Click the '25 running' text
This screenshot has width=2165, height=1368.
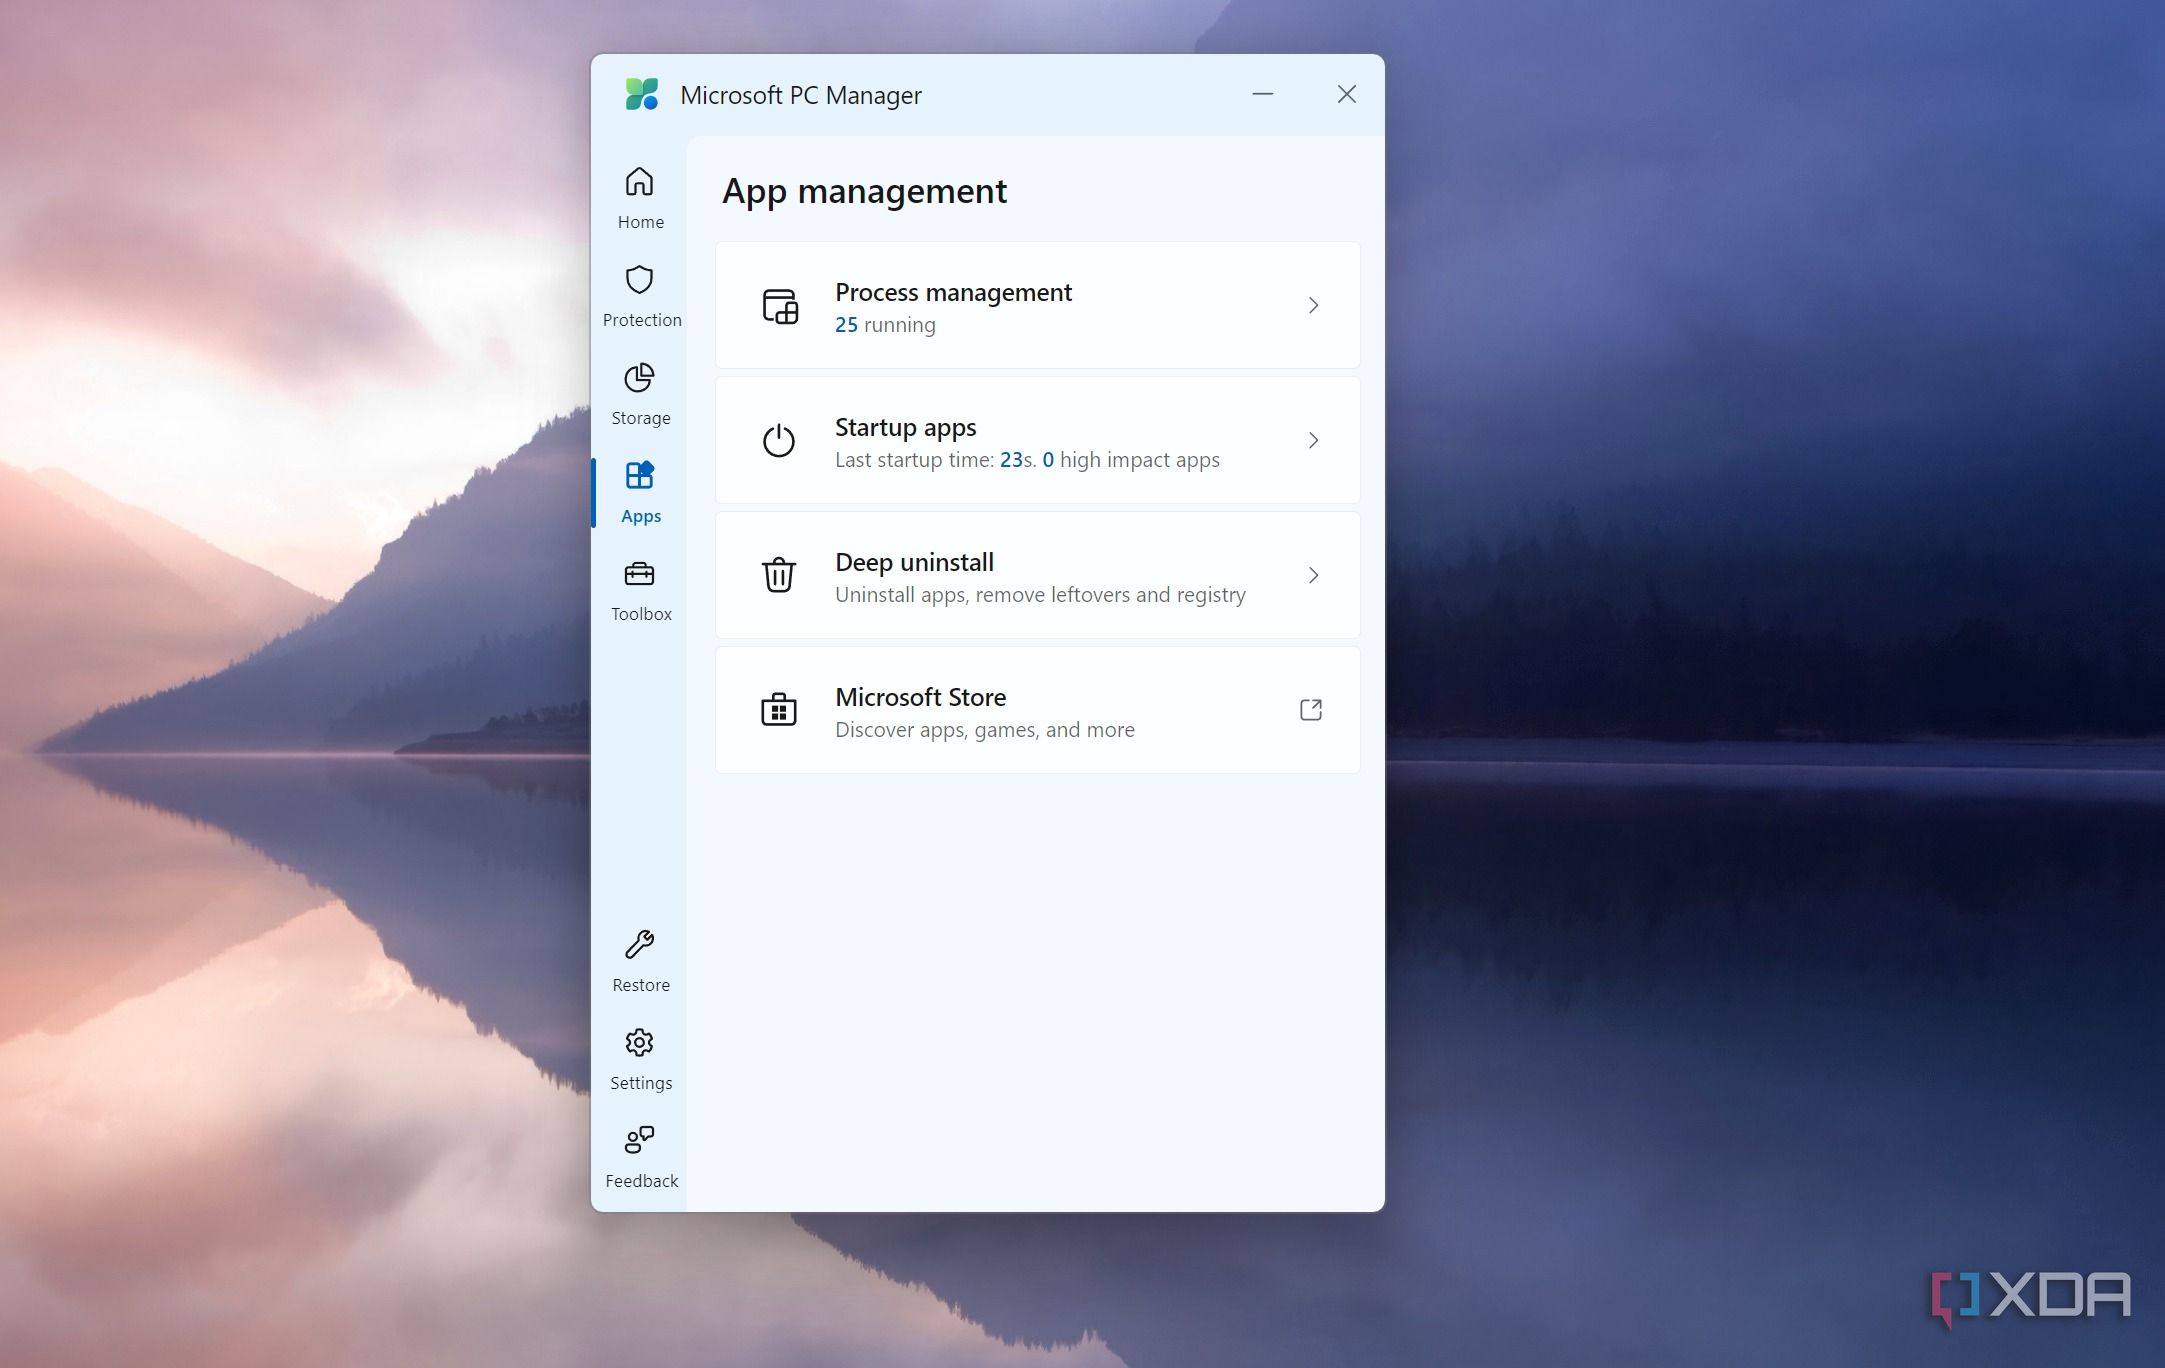tap(885, 325)
